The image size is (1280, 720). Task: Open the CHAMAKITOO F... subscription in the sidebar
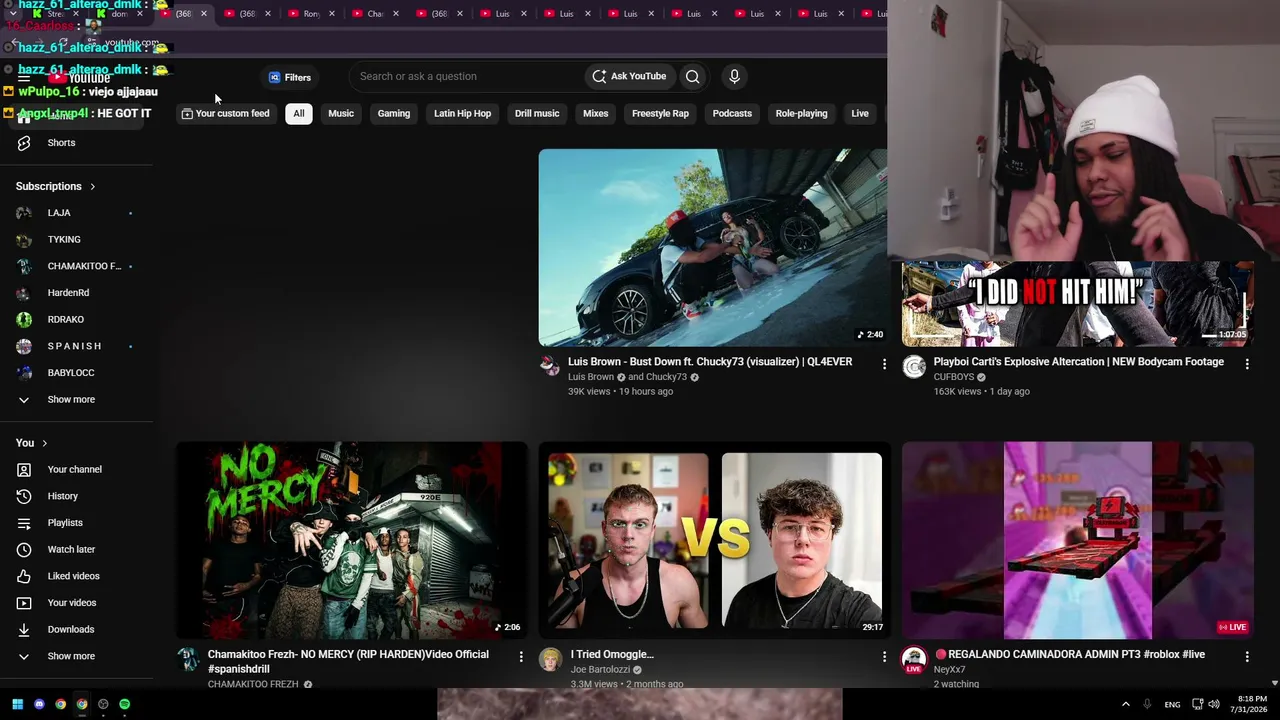pos(77,266)
